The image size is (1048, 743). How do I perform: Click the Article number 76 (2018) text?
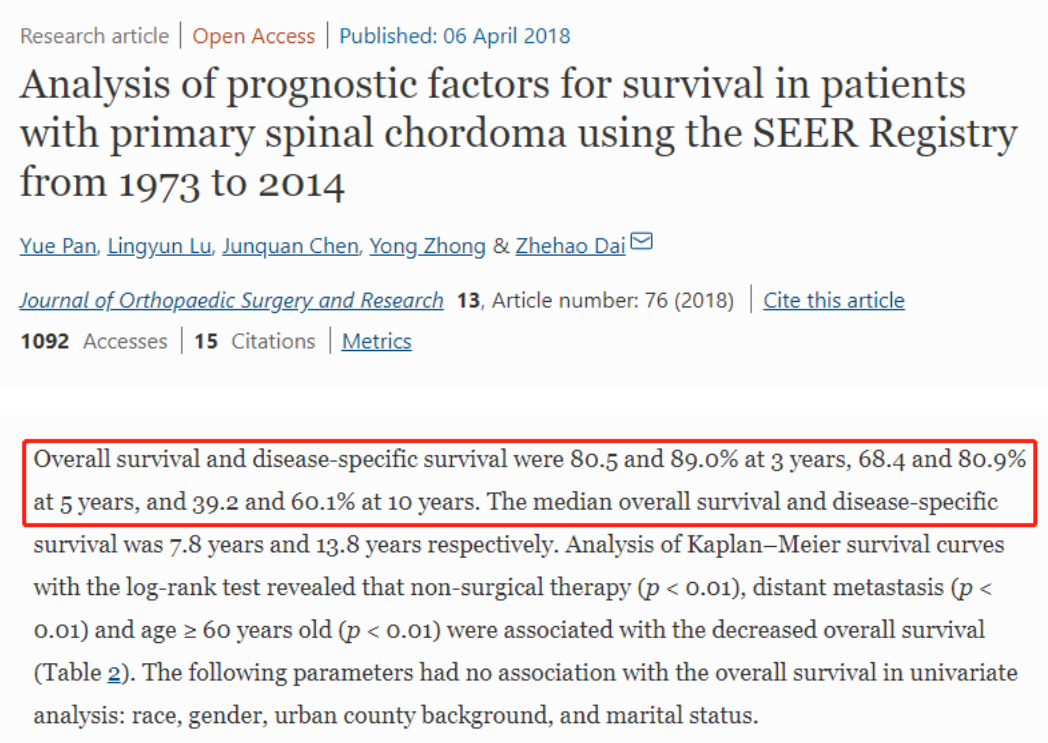(613, 300)
